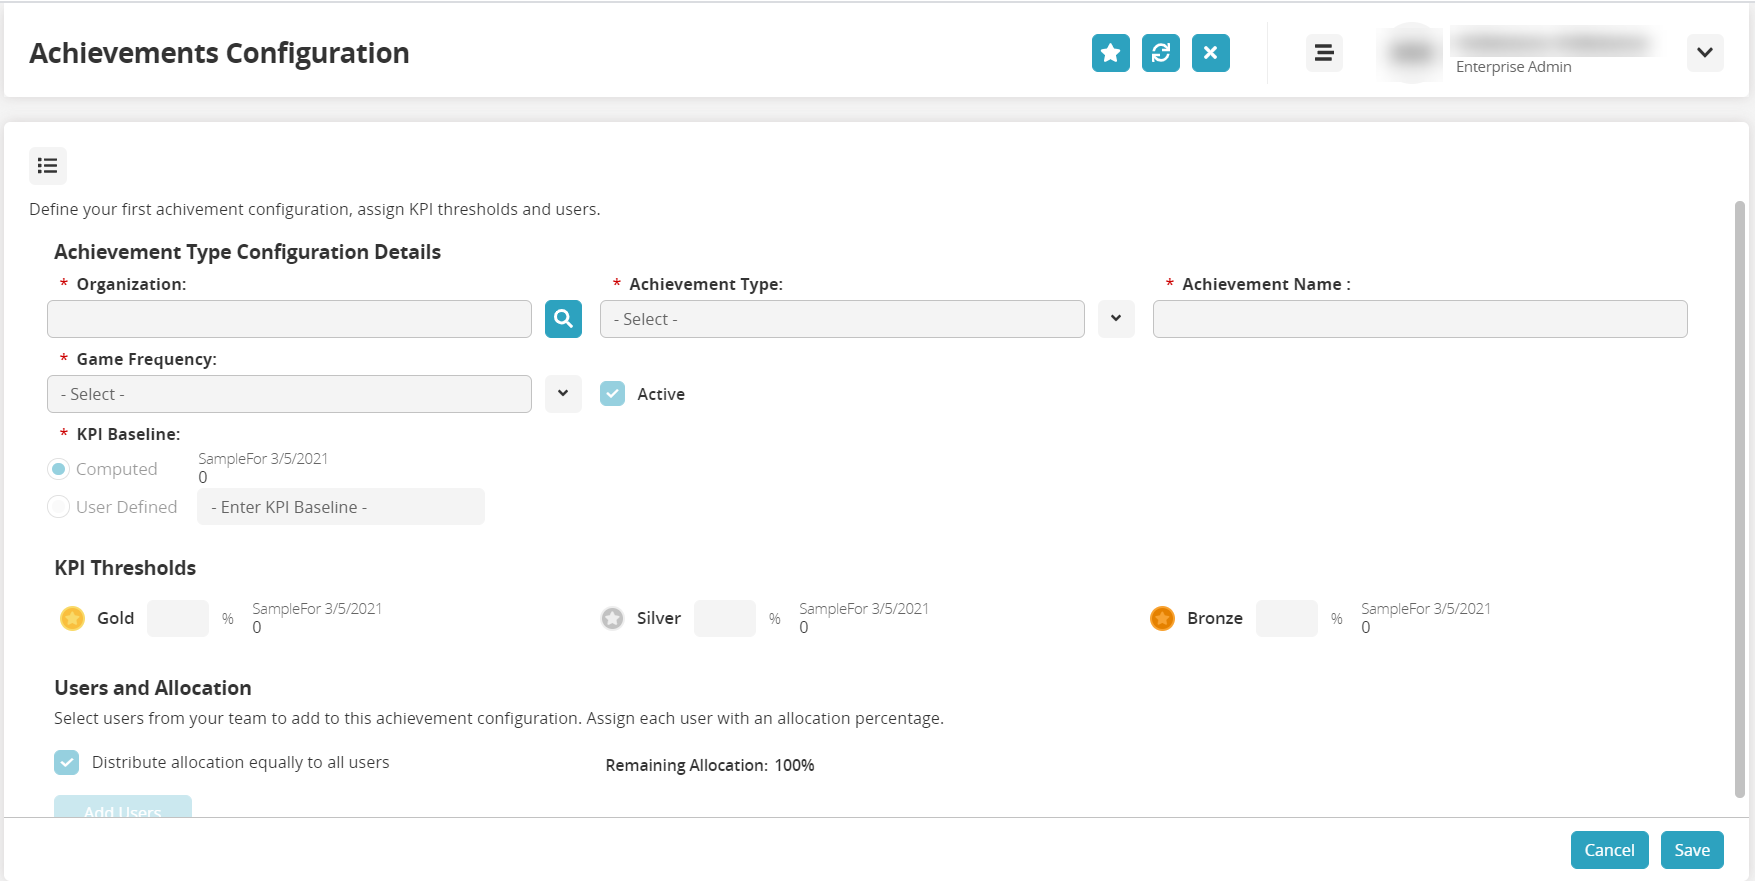
Task: Click the star favorite icon in header
Action: pos(1110,53)
